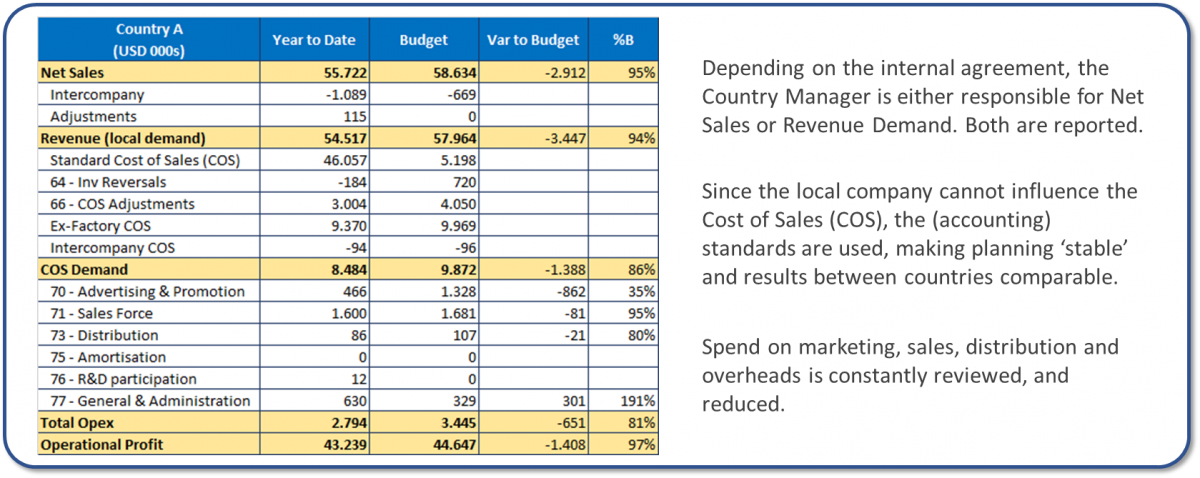This screenshot has width=1200, height=478.
Task: Select '77 - General & Administration' label
Action: point(150,401)
